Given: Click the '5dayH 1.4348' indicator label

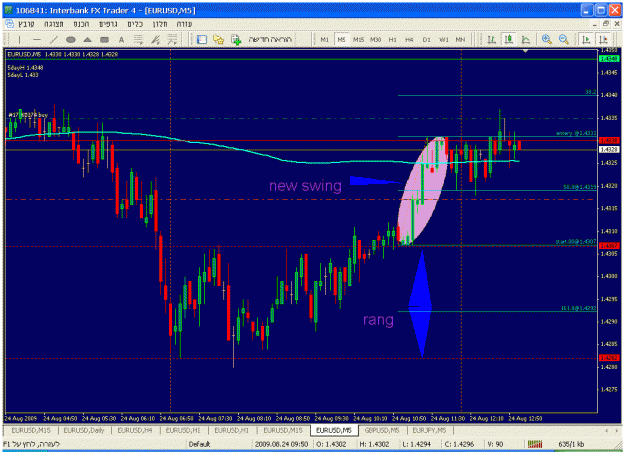Looking at the screenshot, I should (x=25, y=68).
